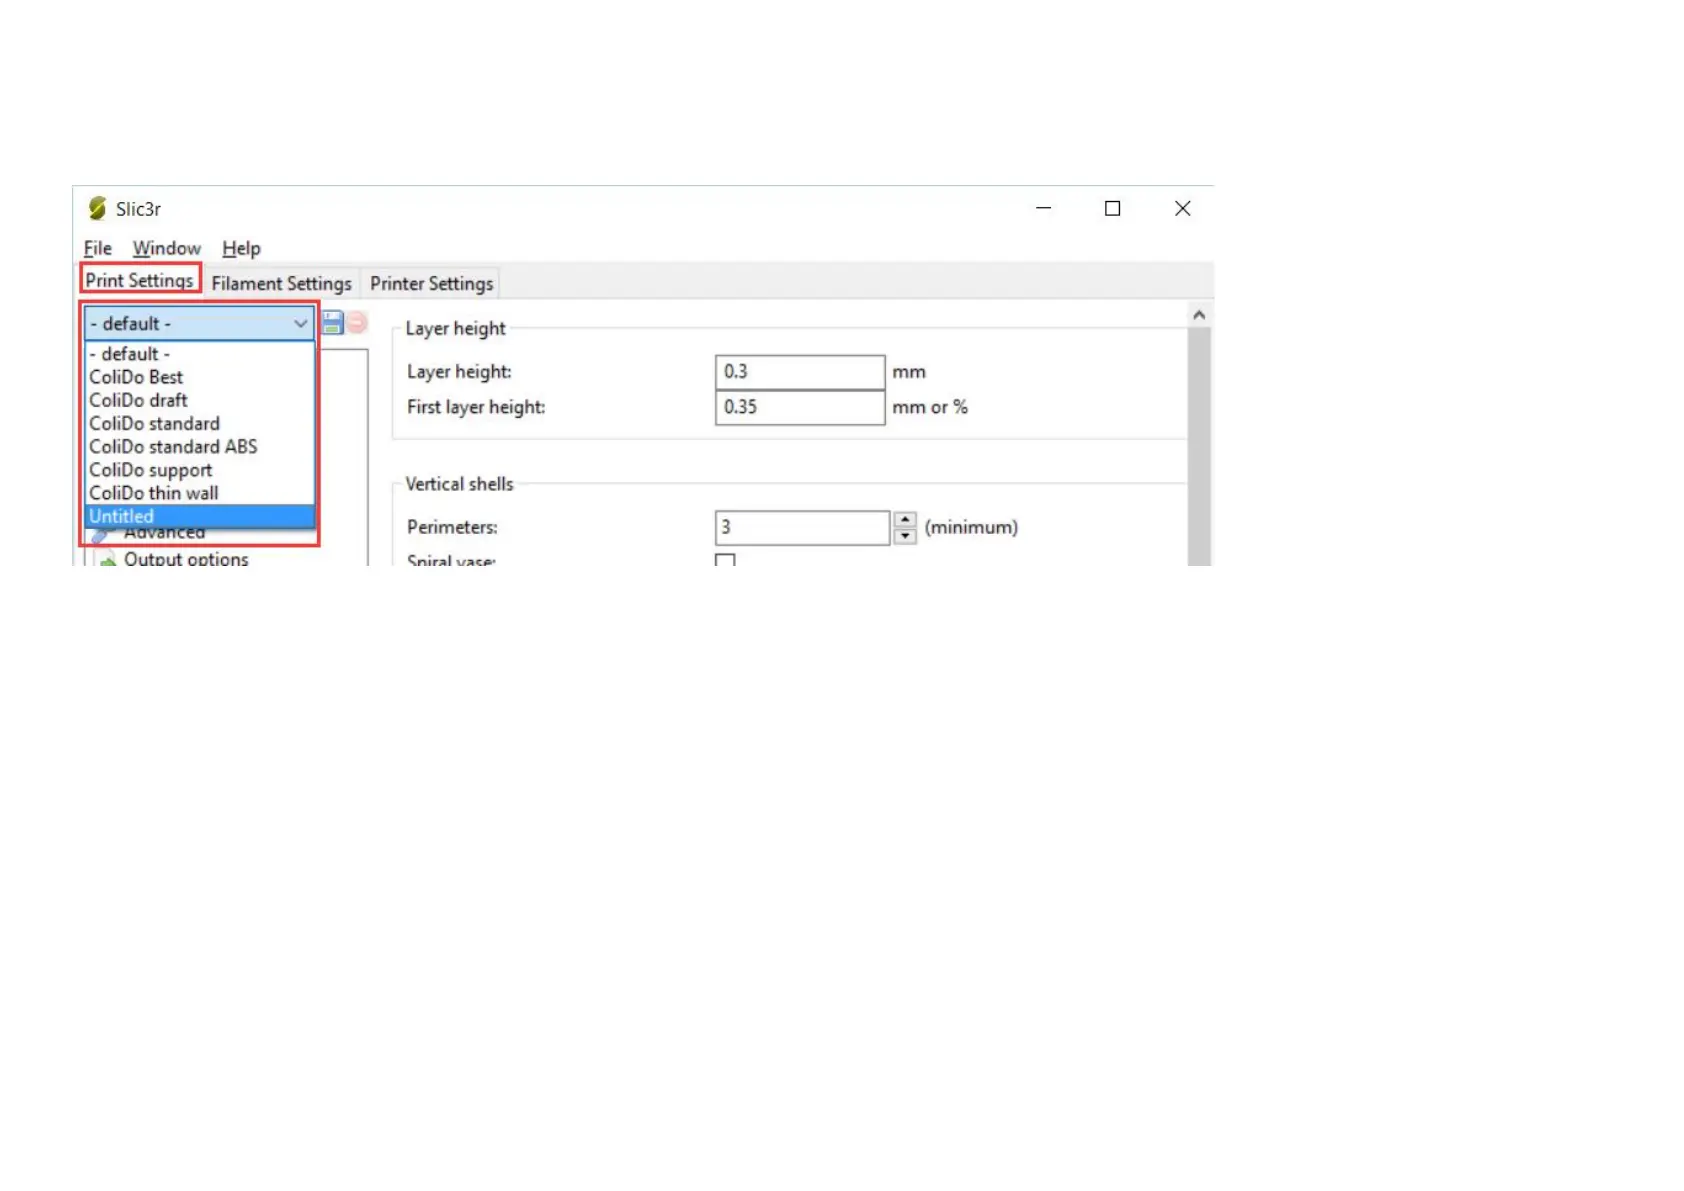The width and height of the screenshot is (1684, 1191).
Task: Open the File menu
Action: [97, 248]
